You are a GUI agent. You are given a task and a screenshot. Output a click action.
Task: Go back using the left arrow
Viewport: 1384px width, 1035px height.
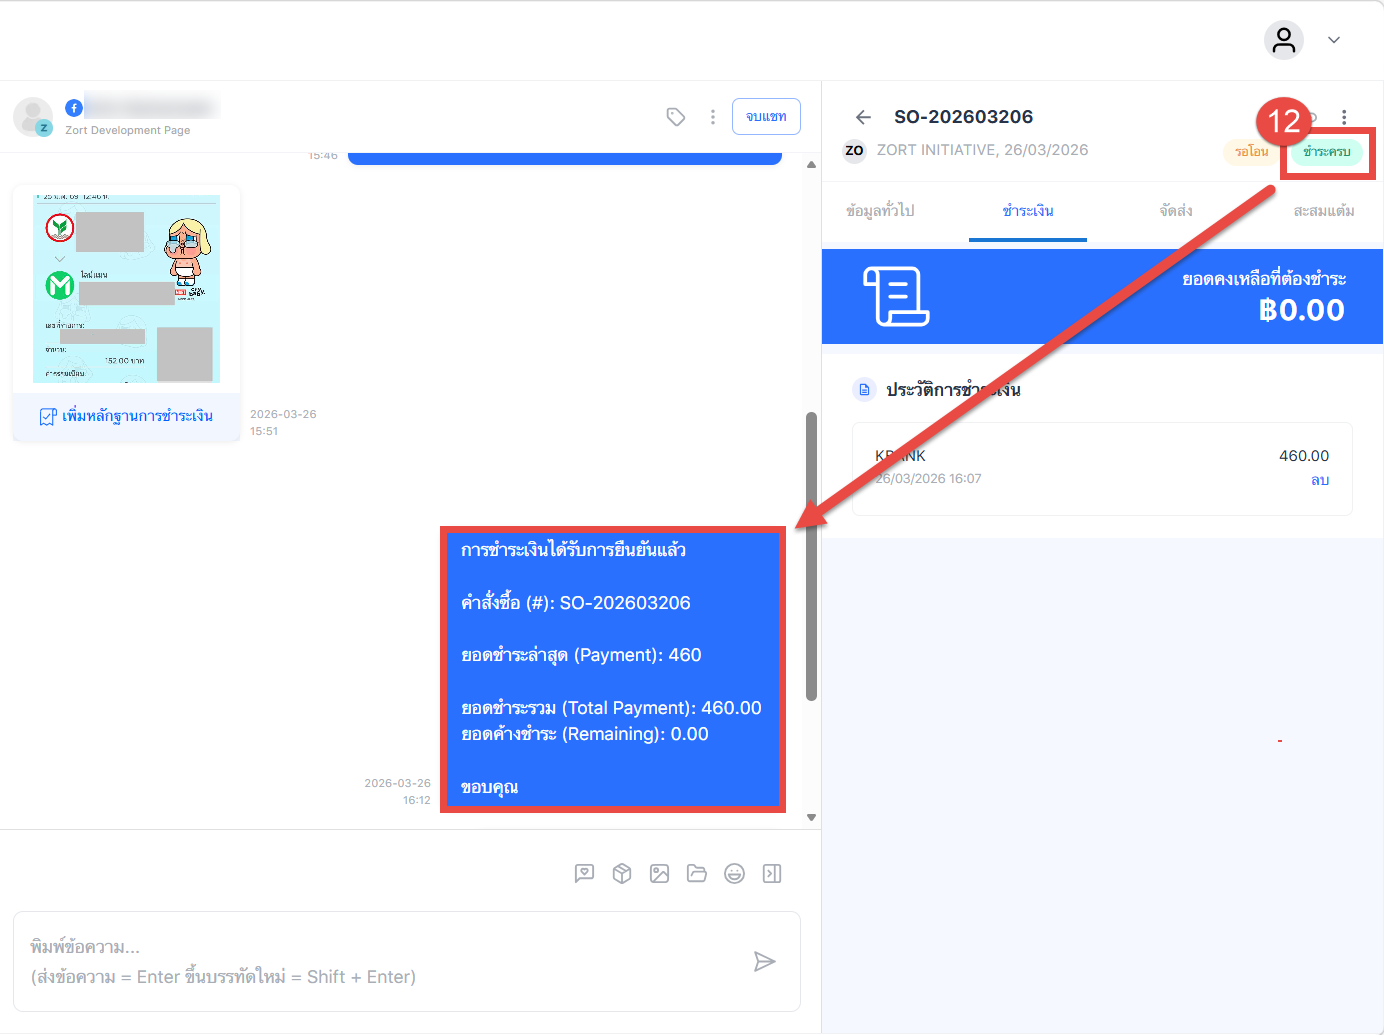864,117
